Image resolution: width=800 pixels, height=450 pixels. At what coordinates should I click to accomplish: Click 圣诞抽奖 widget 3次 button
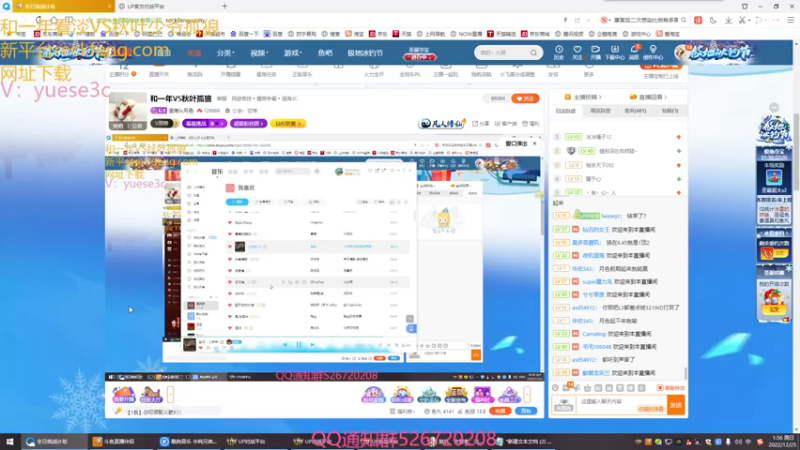tap(774, 309)
